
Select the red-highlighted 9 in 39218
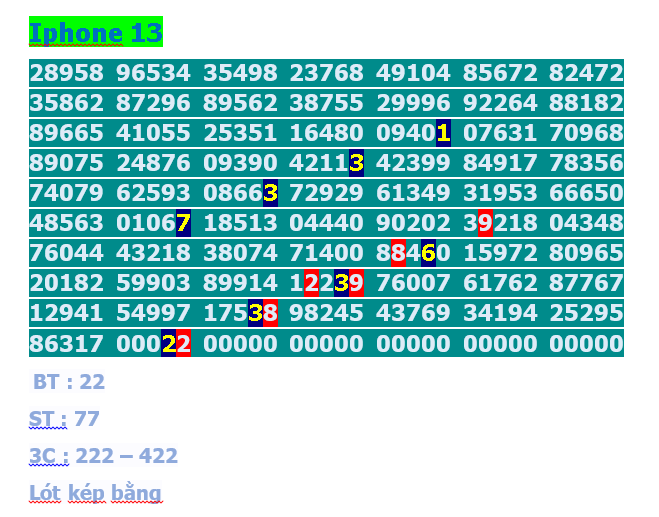coord(485,223)
